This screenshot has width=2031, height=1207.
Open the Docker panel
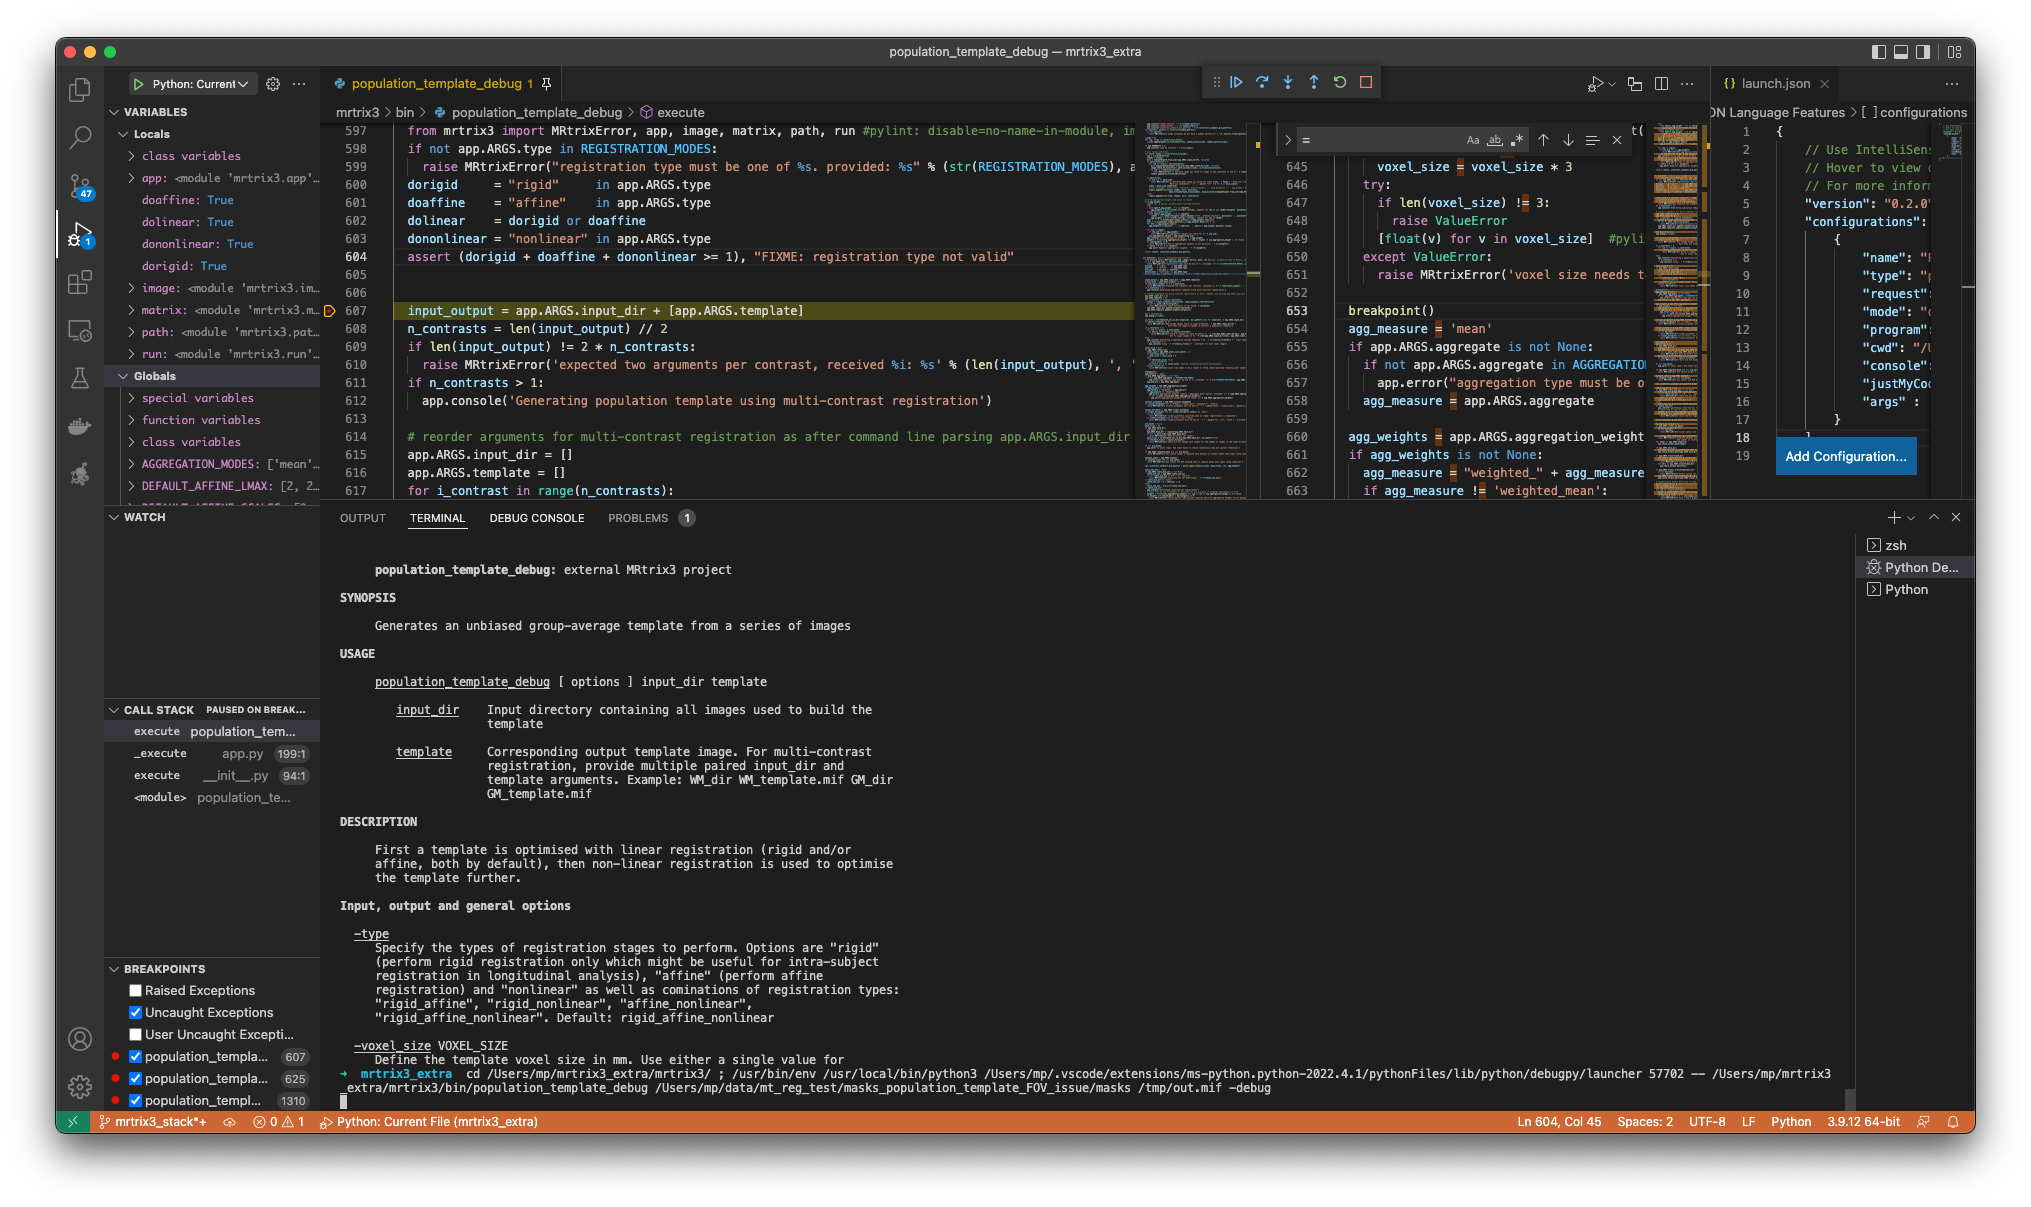80,426
